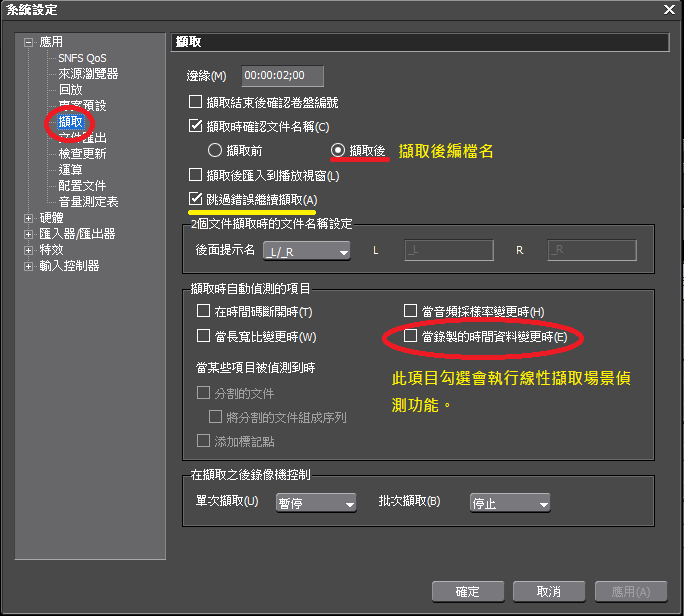Open 後面提示名 dropdown list
This screenshot has height=616, width=684.
tap(308, 250)
